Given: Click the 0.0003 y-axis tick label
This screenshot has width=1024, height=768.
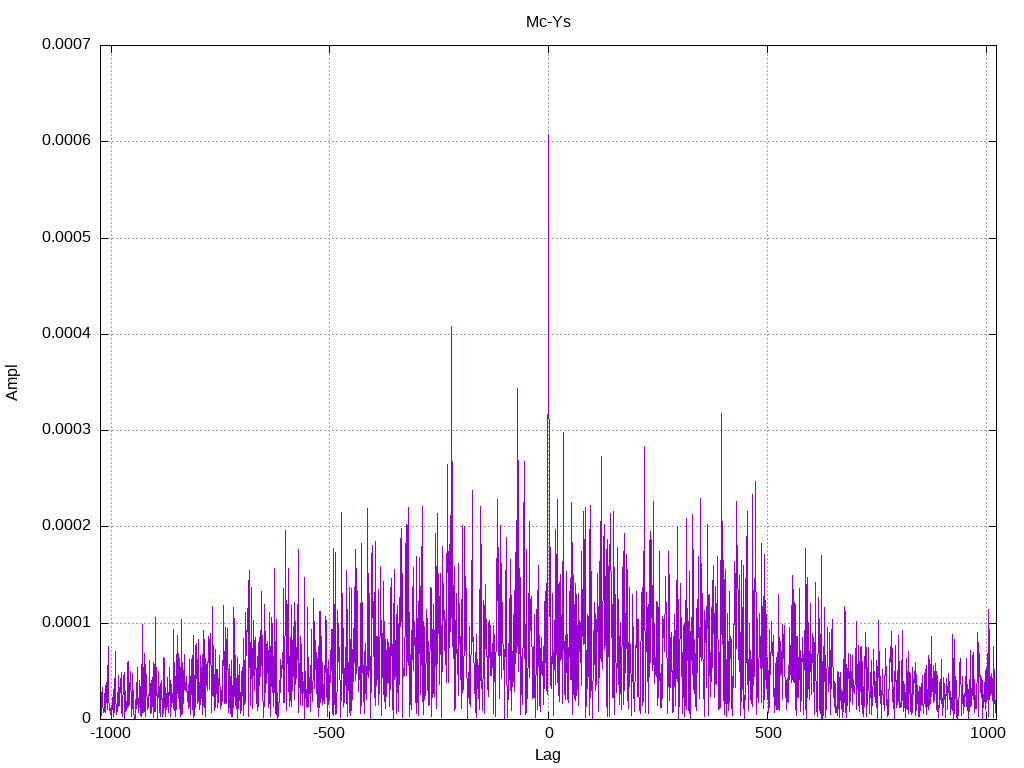Looking at the screenshot, I should pos(66,429).
